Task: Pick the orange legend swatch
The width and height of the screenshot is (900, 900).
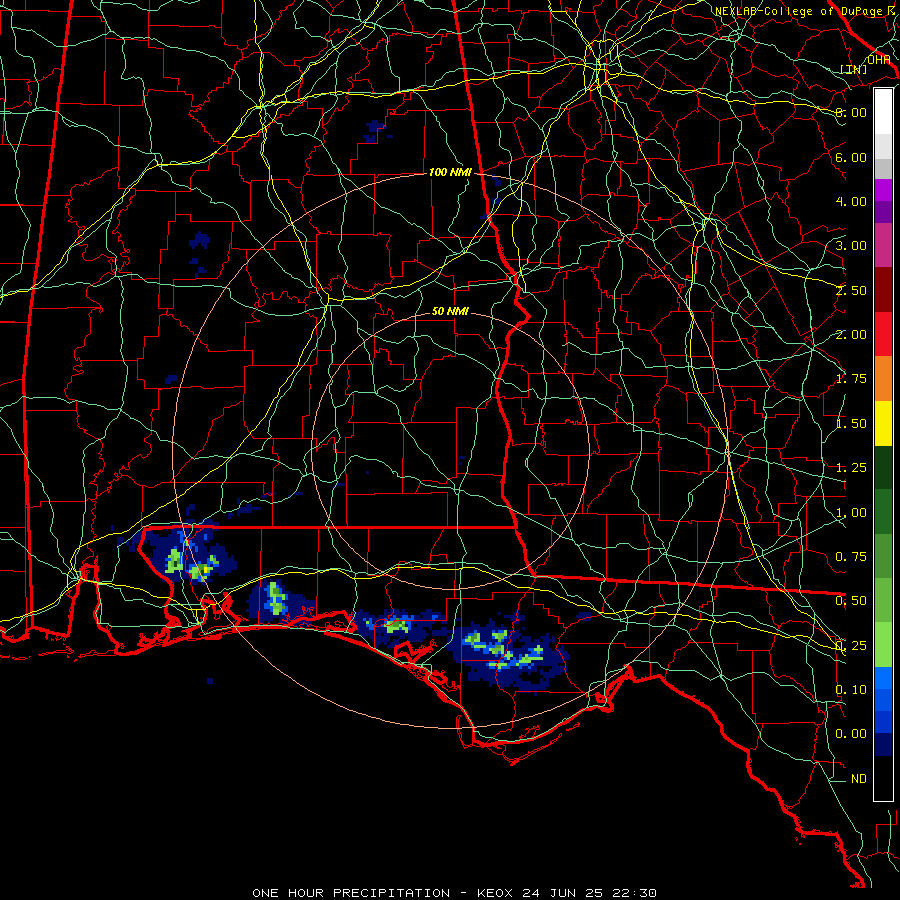Action: point(883,379)
